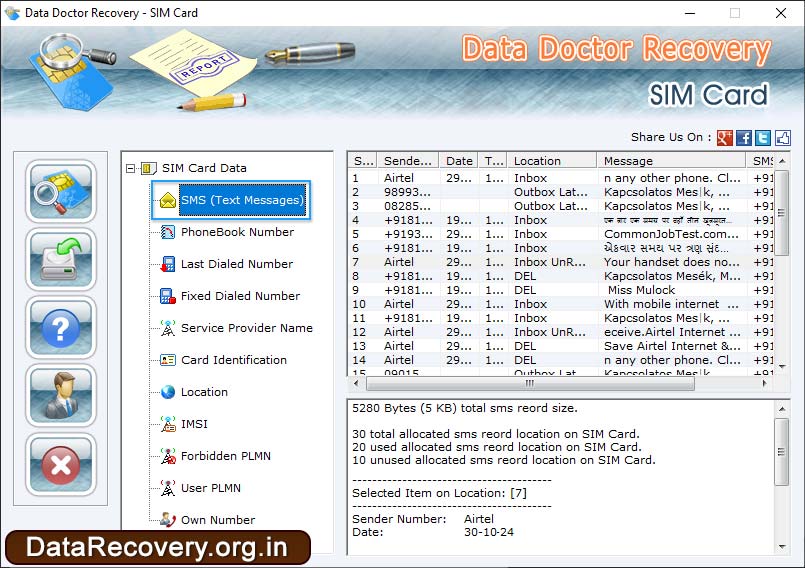
Task: Open the help question mark button
Action: [61, 328]
